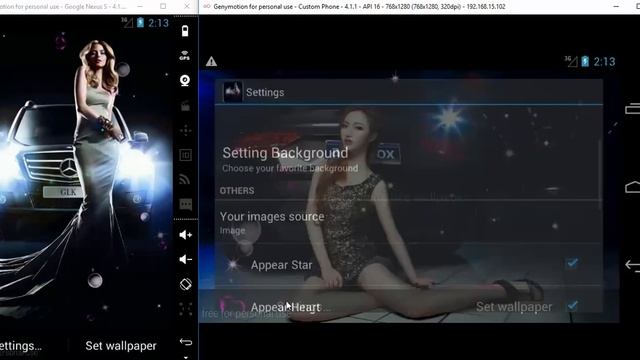Rotate the Nexus 5 emulator screen
This screenshot has width=640, height=360.
pos(185,284)
